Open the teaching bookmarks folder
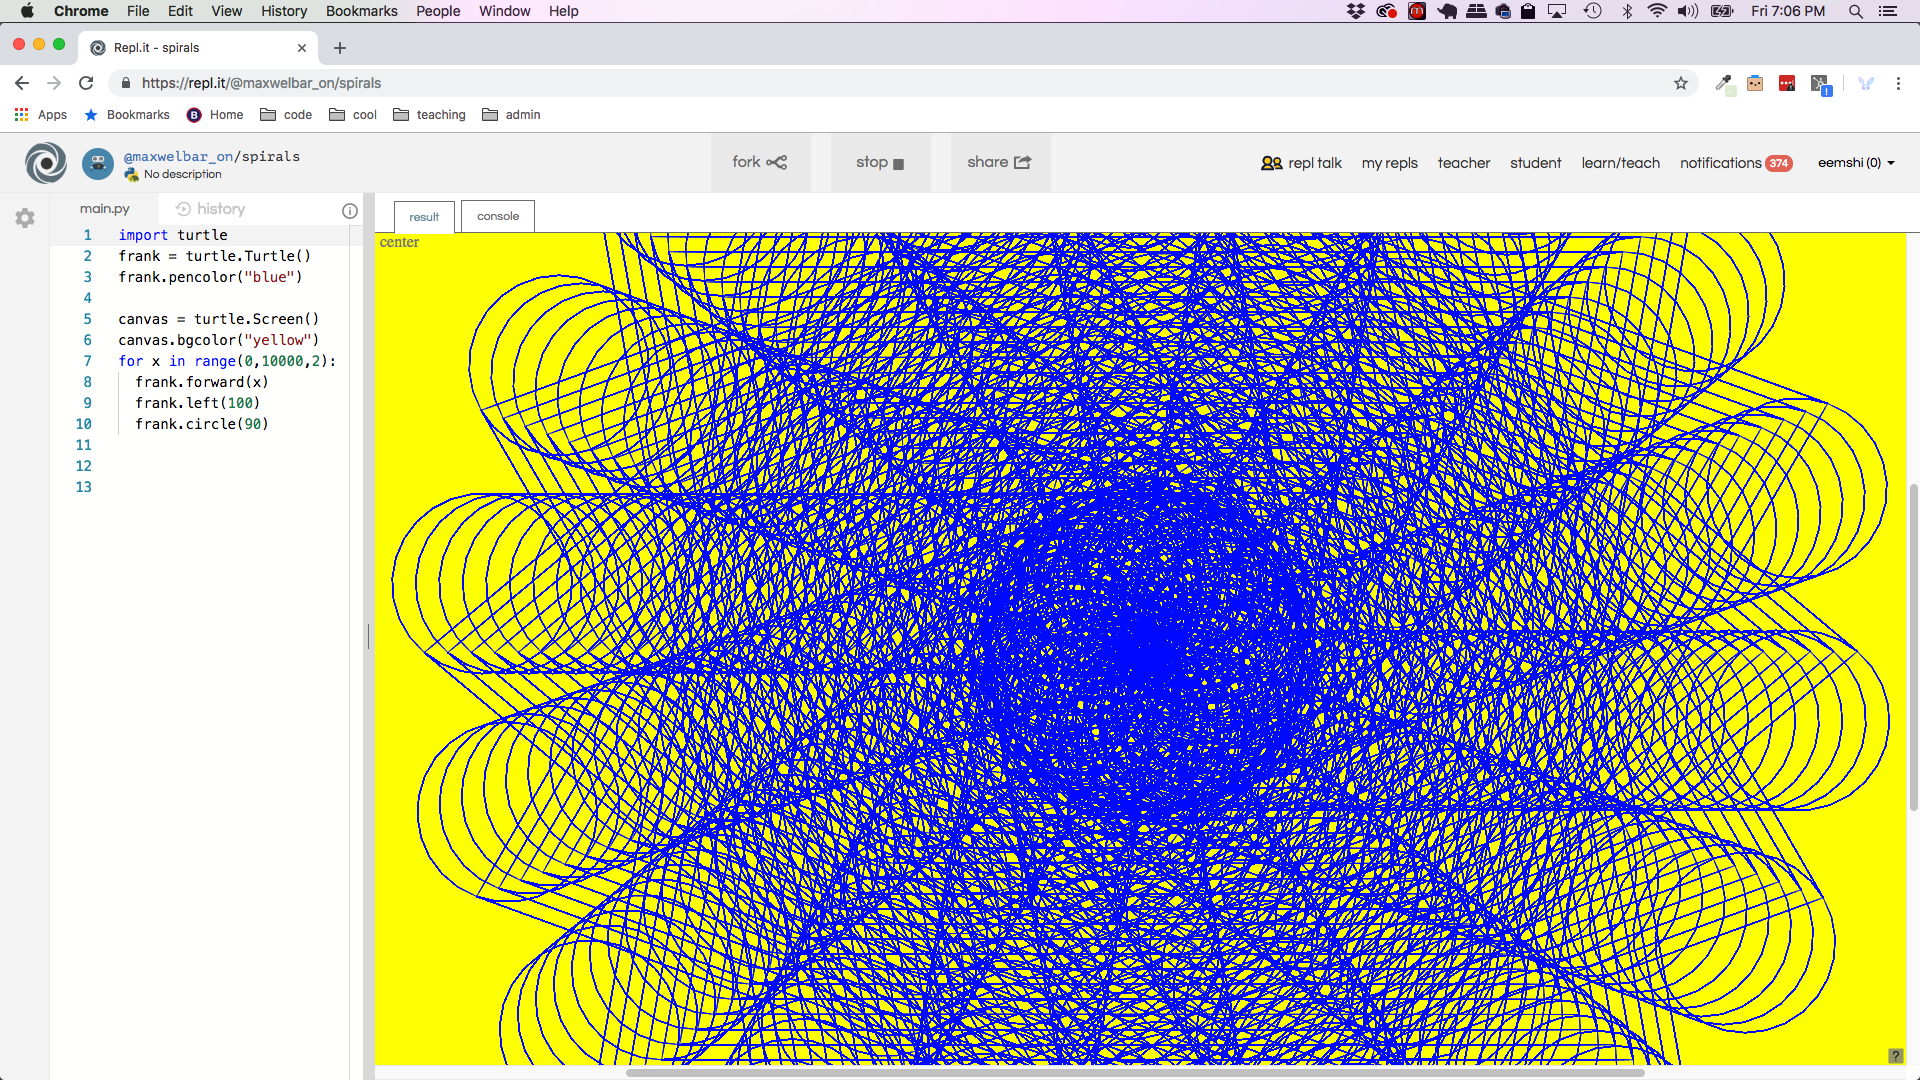This screenshot has width=1920, height=1080. [430, 115]
